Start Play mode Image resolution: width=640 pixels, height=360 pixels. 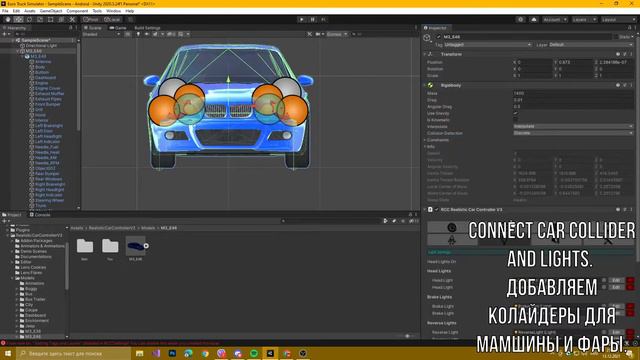[x=302, y=19]
